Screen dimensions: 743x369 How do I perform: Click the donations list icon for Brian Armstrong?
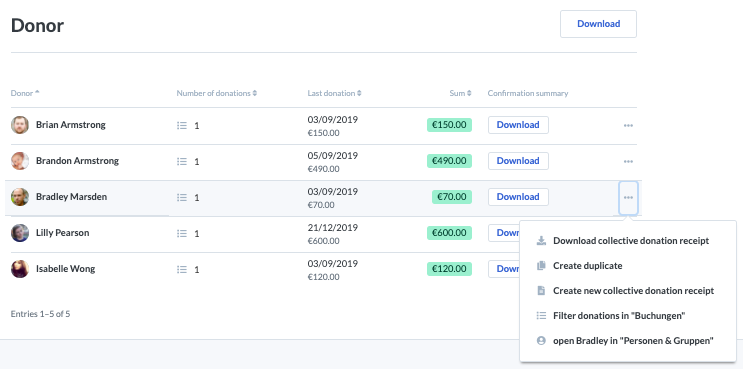coord(182,126)
